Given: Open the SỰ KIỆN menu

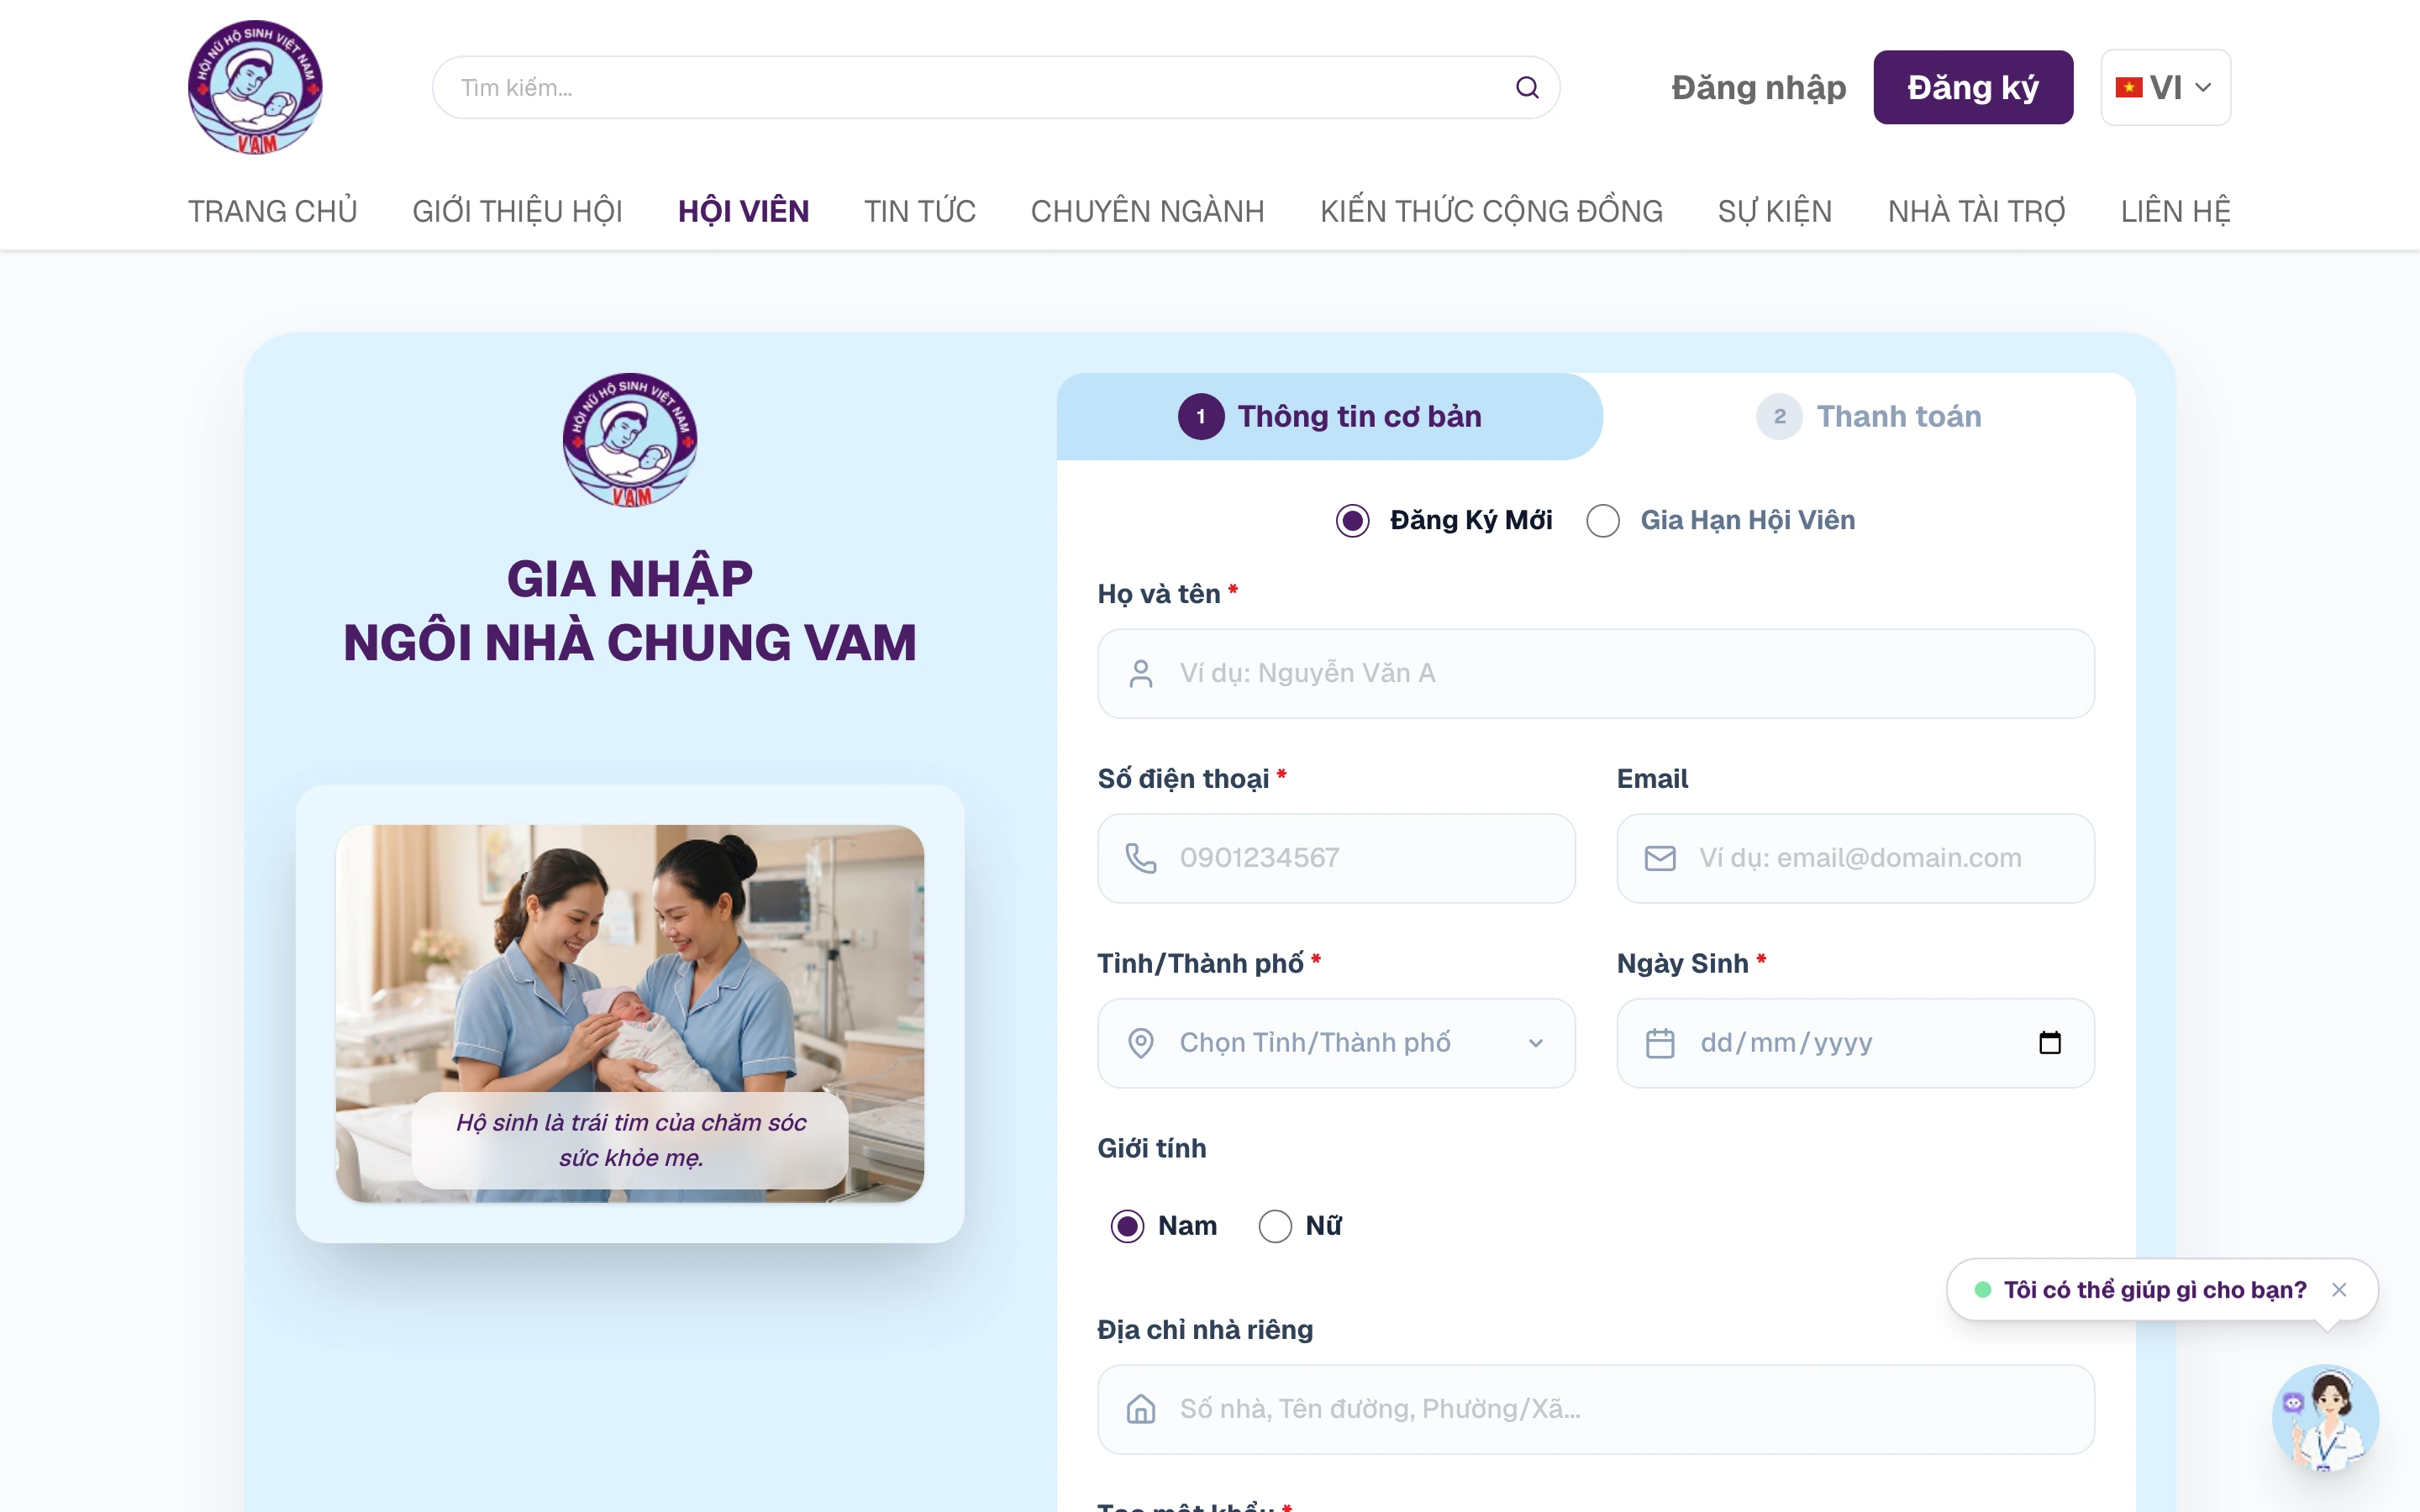Looking at the screenshot, I should [1775, 212].
